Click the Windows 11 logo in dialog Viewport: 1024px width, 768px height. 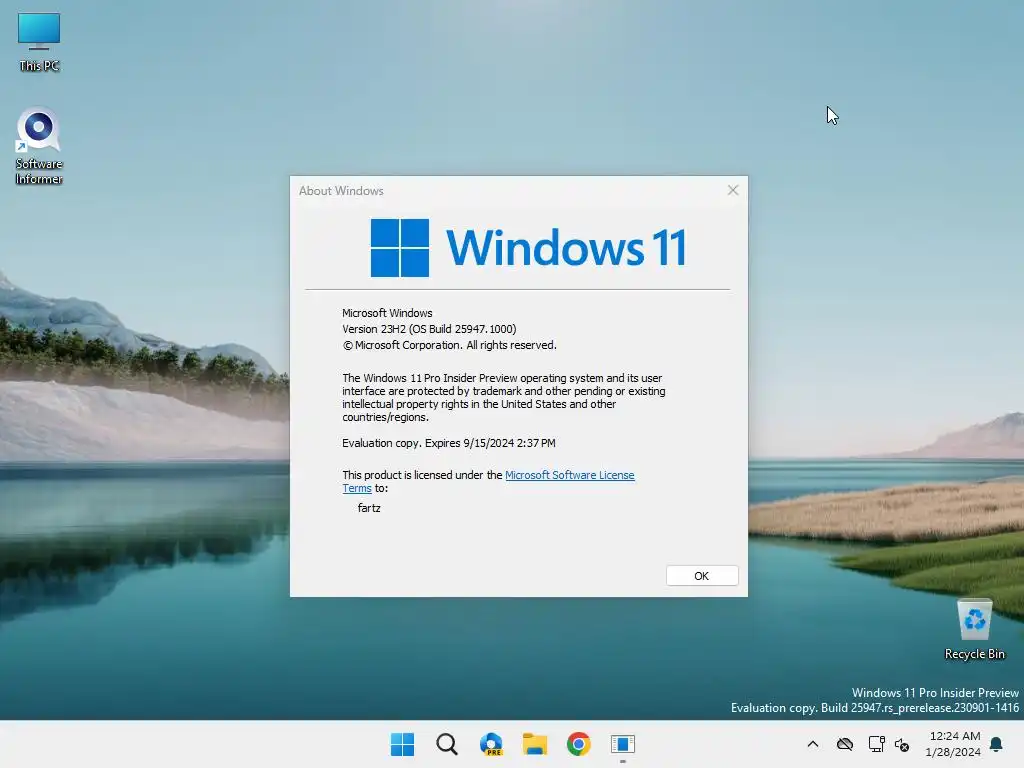pos(528,248)
